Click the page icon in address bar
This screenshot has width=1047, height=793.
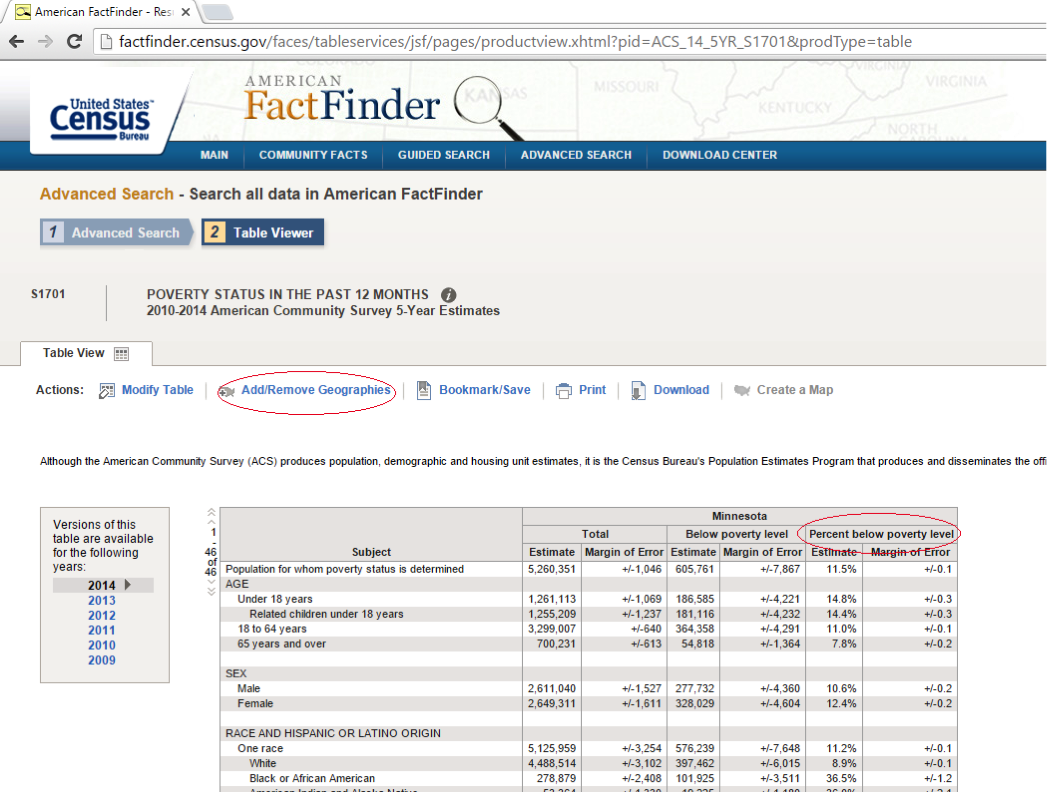pos(105,42)
